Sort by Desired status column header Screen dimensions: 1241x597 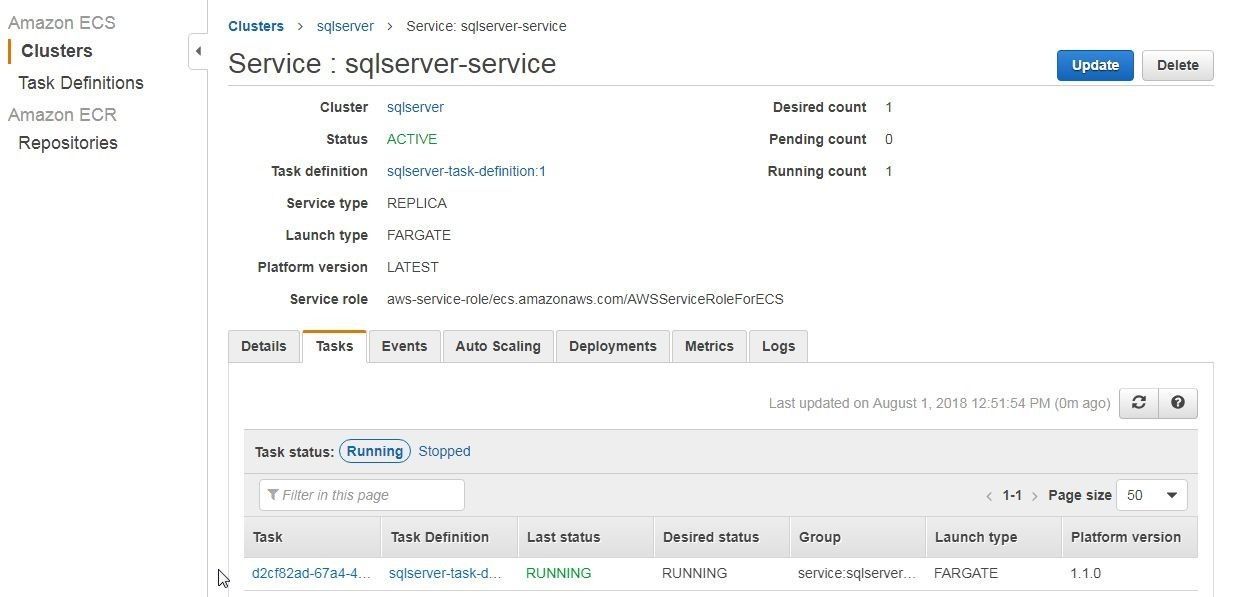click(721, 537)
